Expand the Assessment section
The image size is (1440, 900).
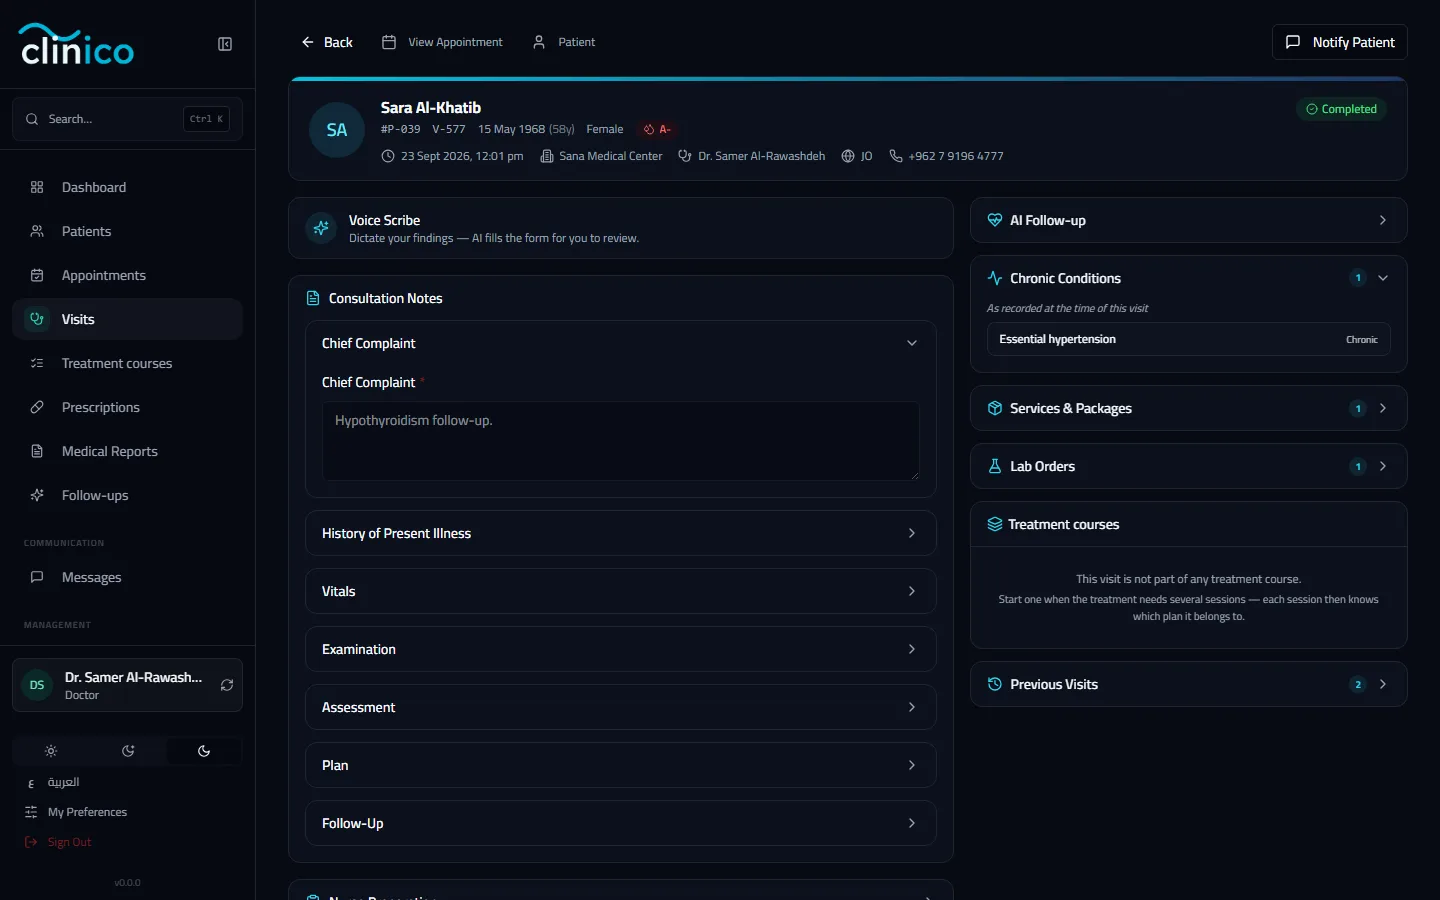(x=621, y=707)
